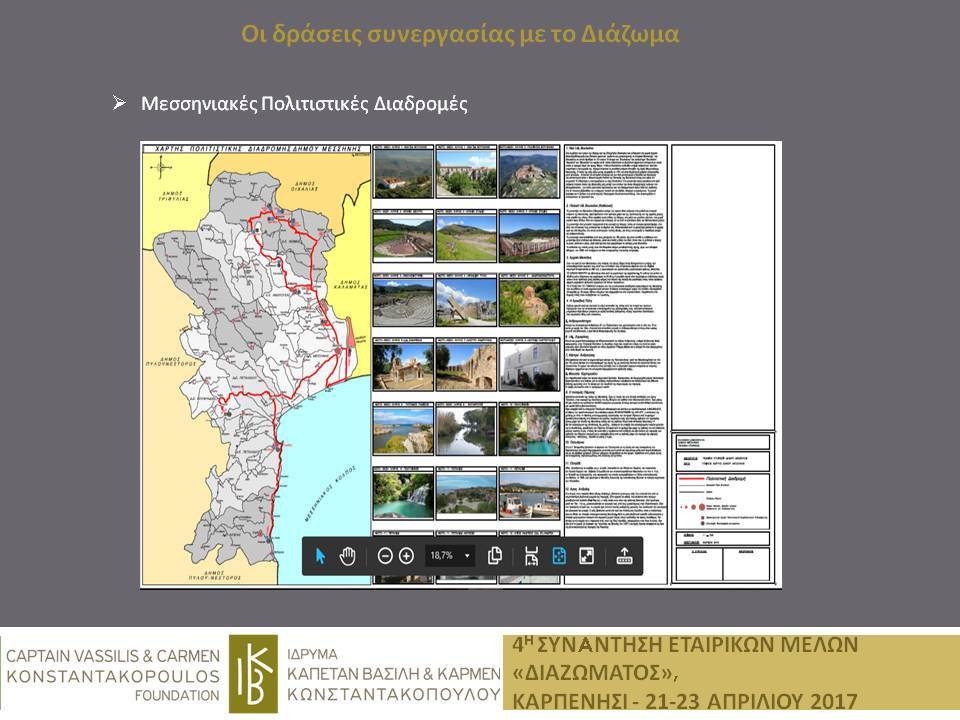Click the zoom out minus button
The height and width of the screenshot is (720, 960).
pyautogui.click(x=384, y=556)
